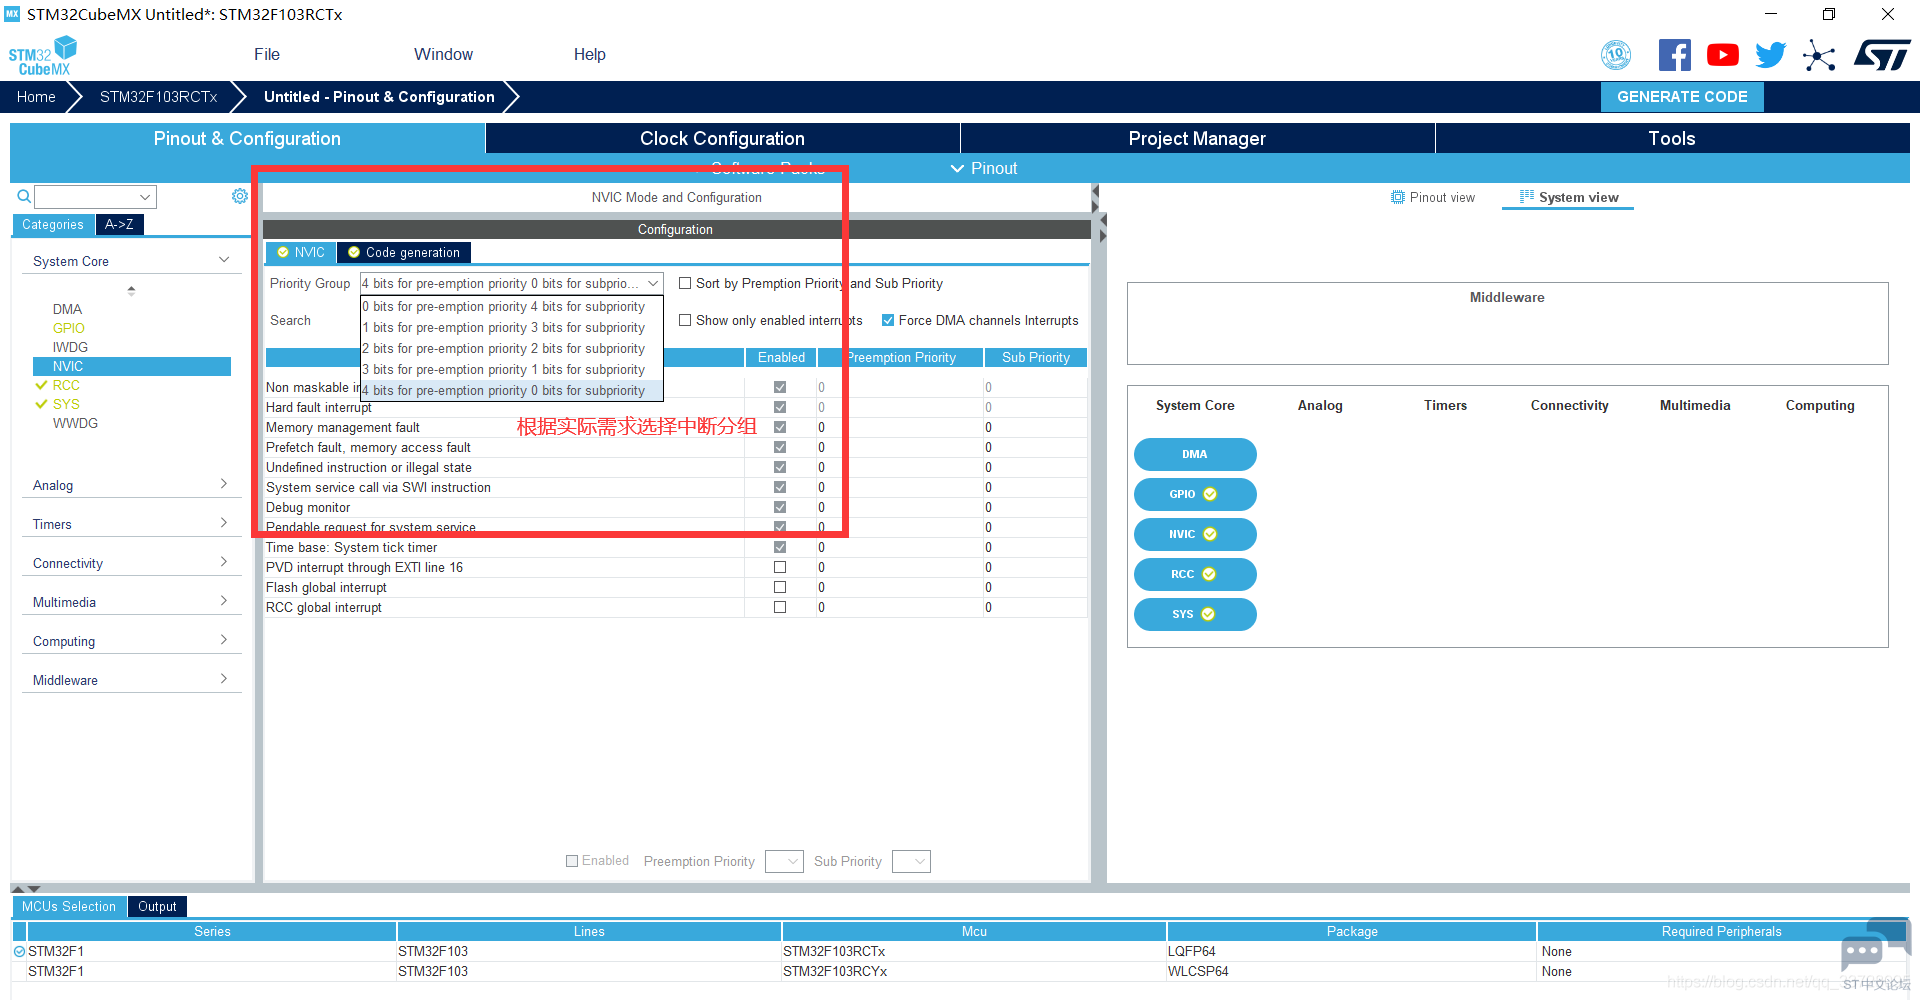The height and width of the screenshot is (1000, 1920).
Task: Collapse the left panel with splitter arrow
Action: pos(1096,190)
